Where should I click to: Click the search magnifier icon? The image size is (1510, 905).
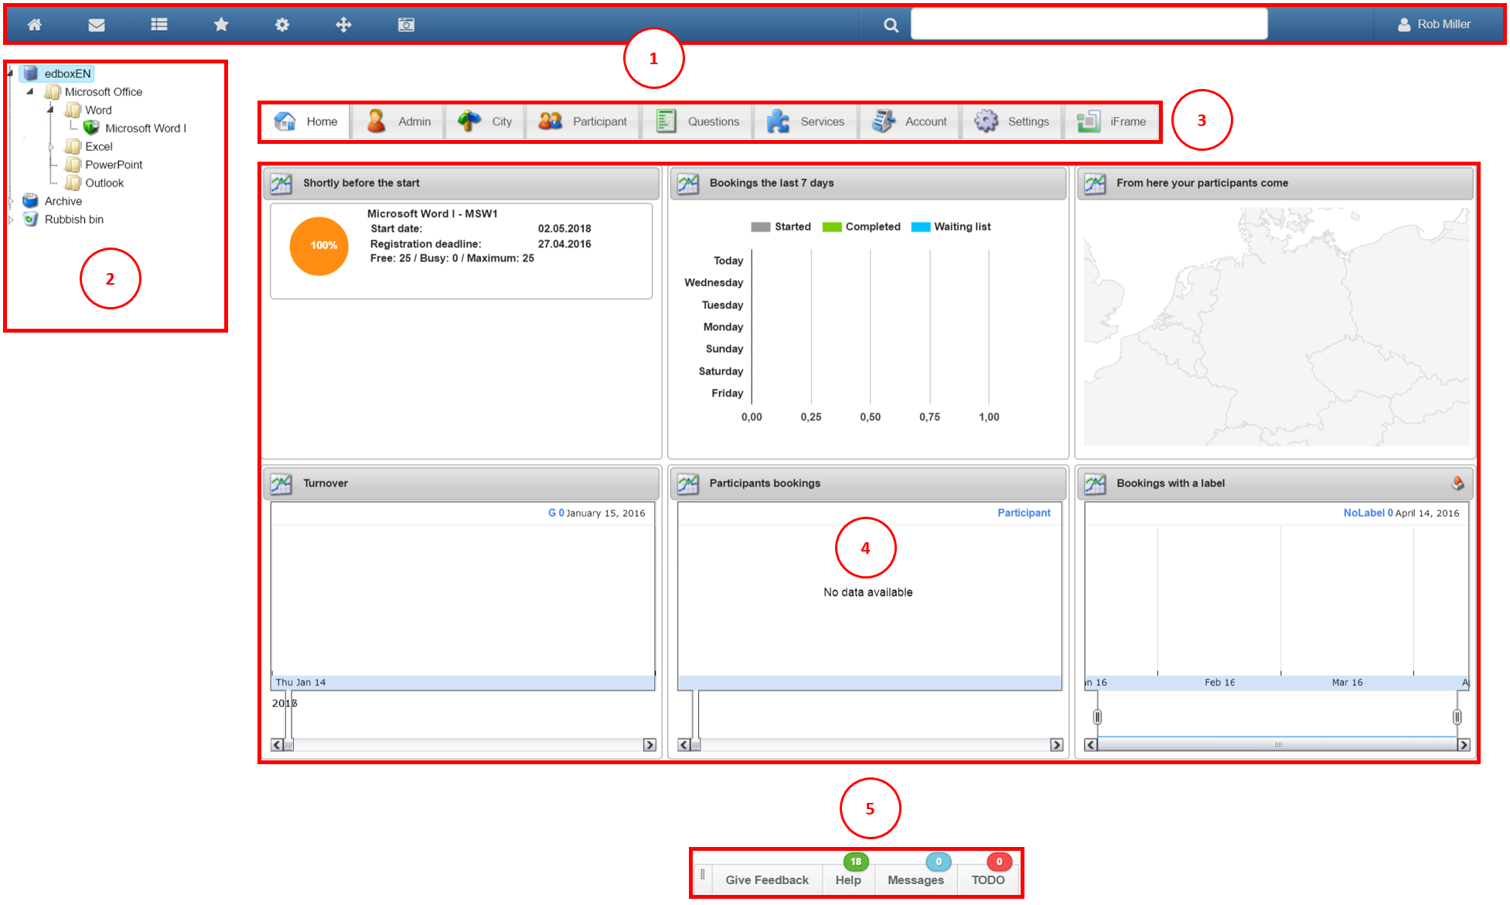coord(890,25)
